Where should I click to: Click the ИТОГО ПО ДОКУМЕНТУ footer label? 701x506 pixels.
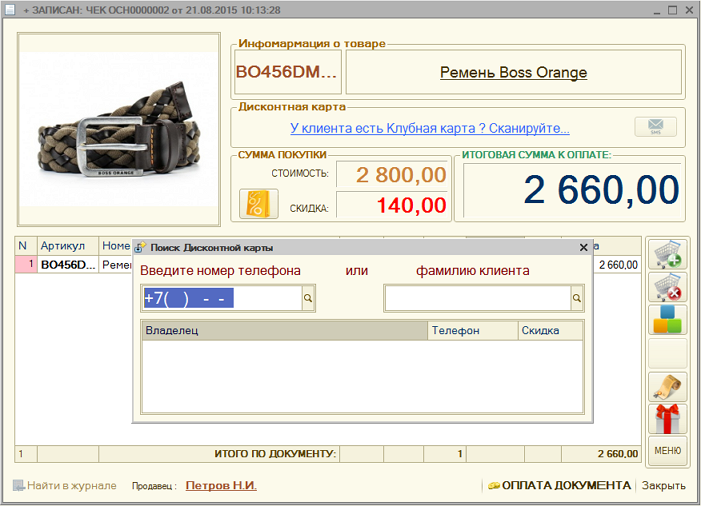[x=275, y=454]
